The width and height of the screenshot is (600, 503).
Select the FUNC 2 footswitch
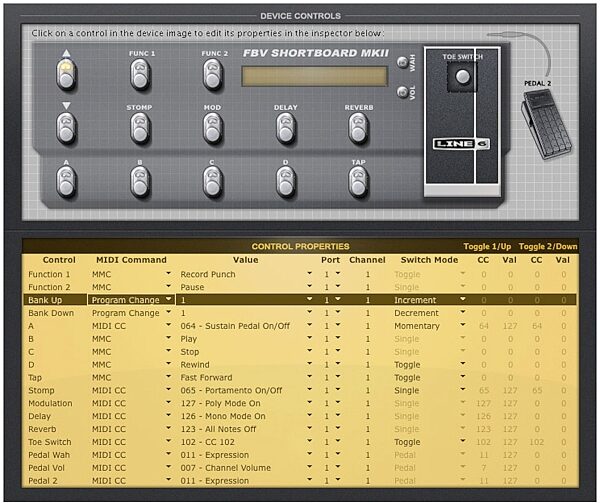point(213,75)
